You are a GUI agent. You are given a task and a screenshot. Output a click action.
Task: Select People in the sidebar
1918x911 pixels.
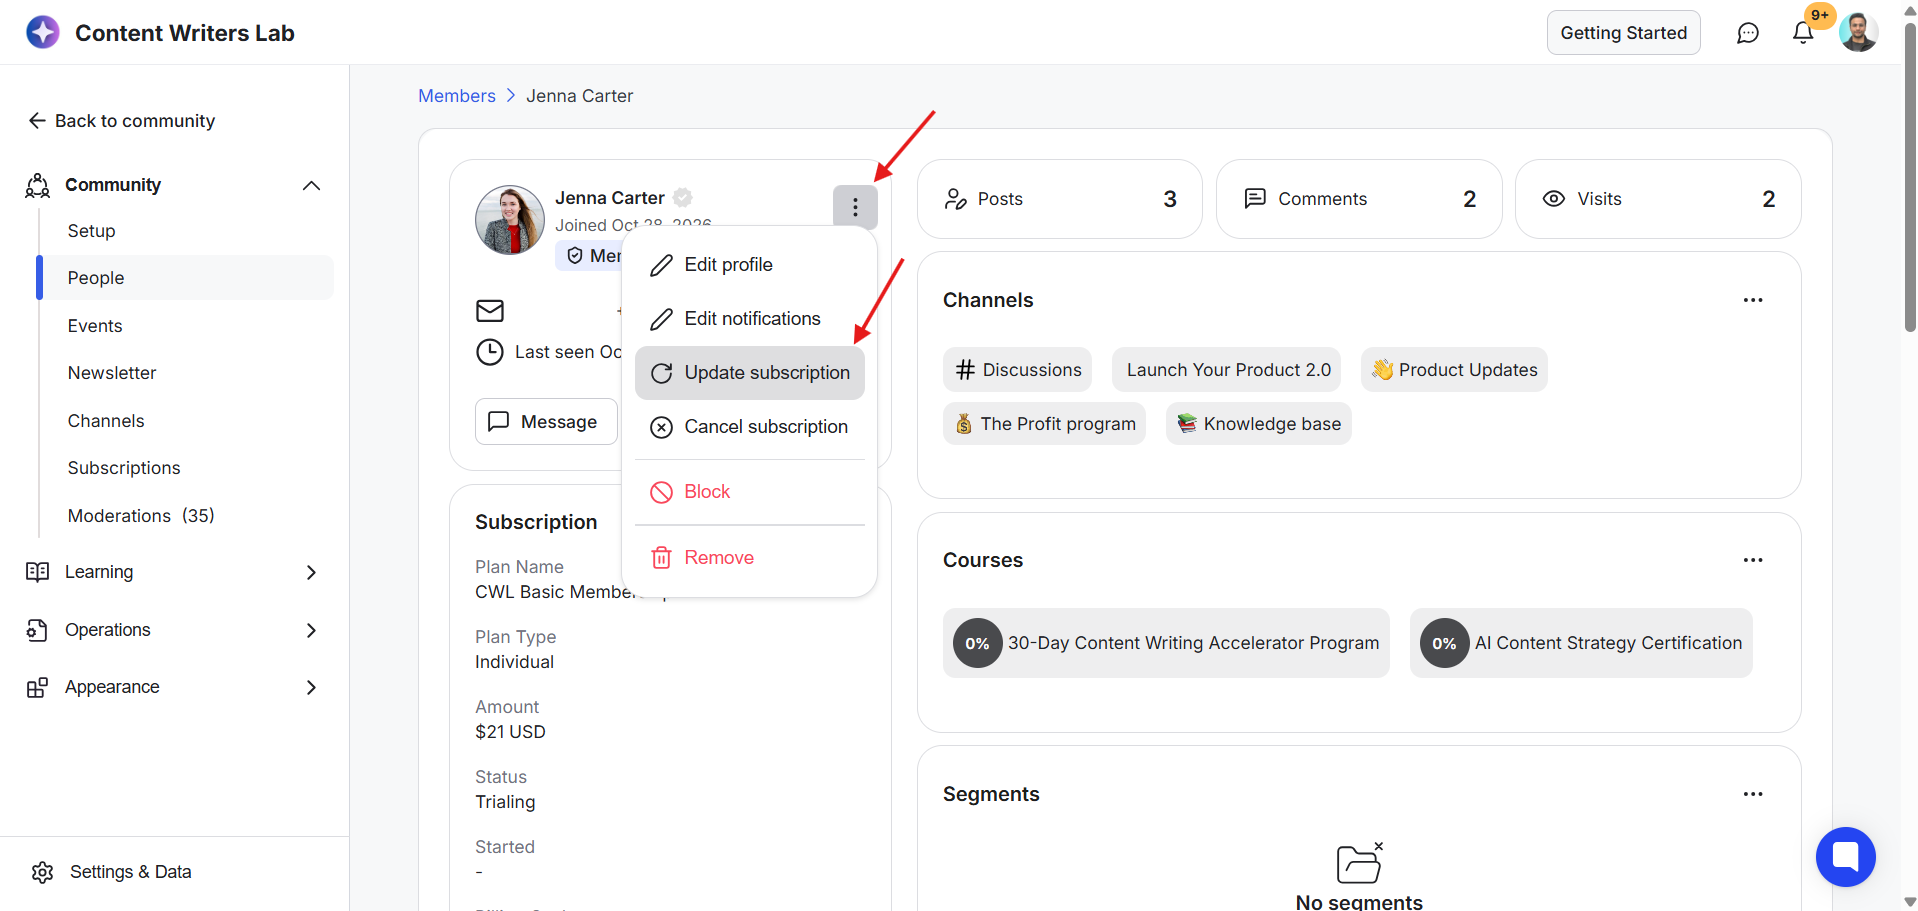[x=186, y=278]
